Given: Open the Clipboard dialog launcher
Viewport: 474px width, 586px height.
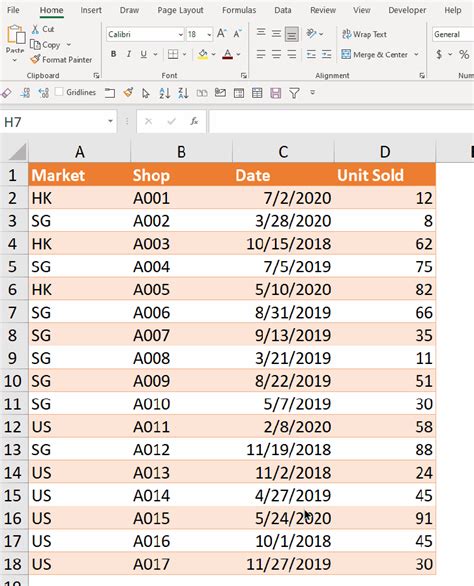Looking at the screenshot, I should pyautogui.click(x=96, y=76).
